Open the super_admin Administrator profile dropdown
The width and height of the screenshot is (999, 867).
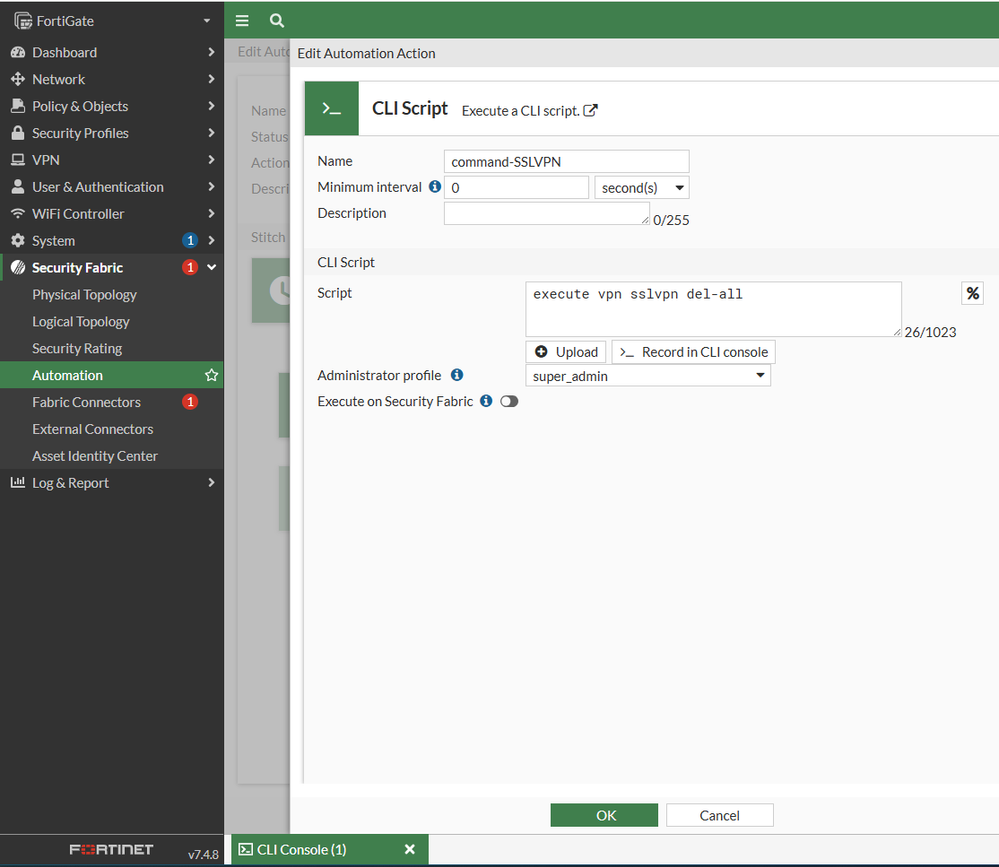[647, 376]
